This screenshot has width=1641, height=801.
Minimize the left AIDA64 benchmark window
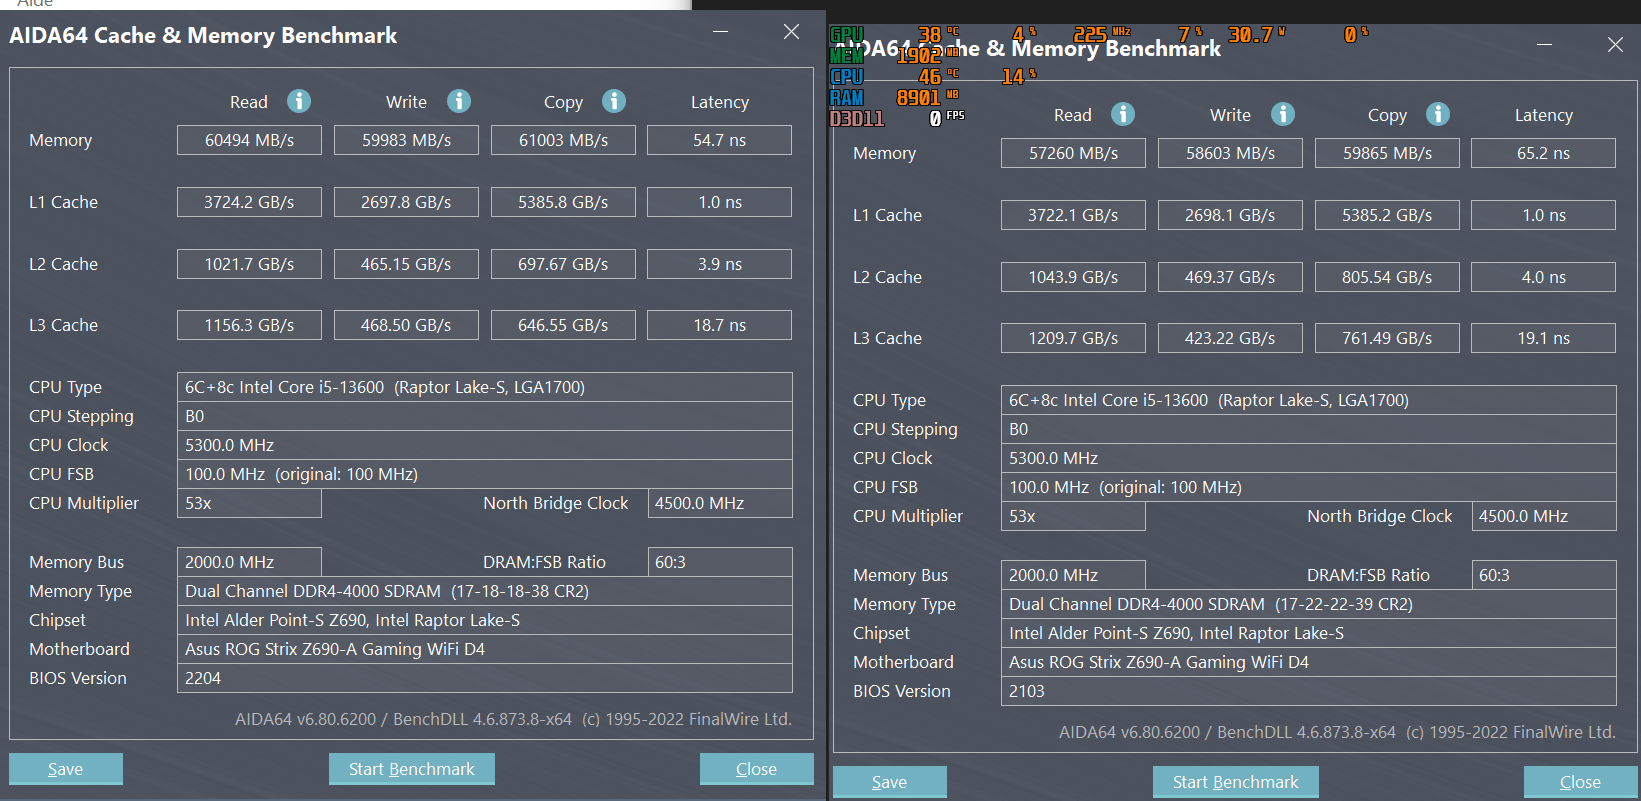pyautogui.click(x=720, y=33)
